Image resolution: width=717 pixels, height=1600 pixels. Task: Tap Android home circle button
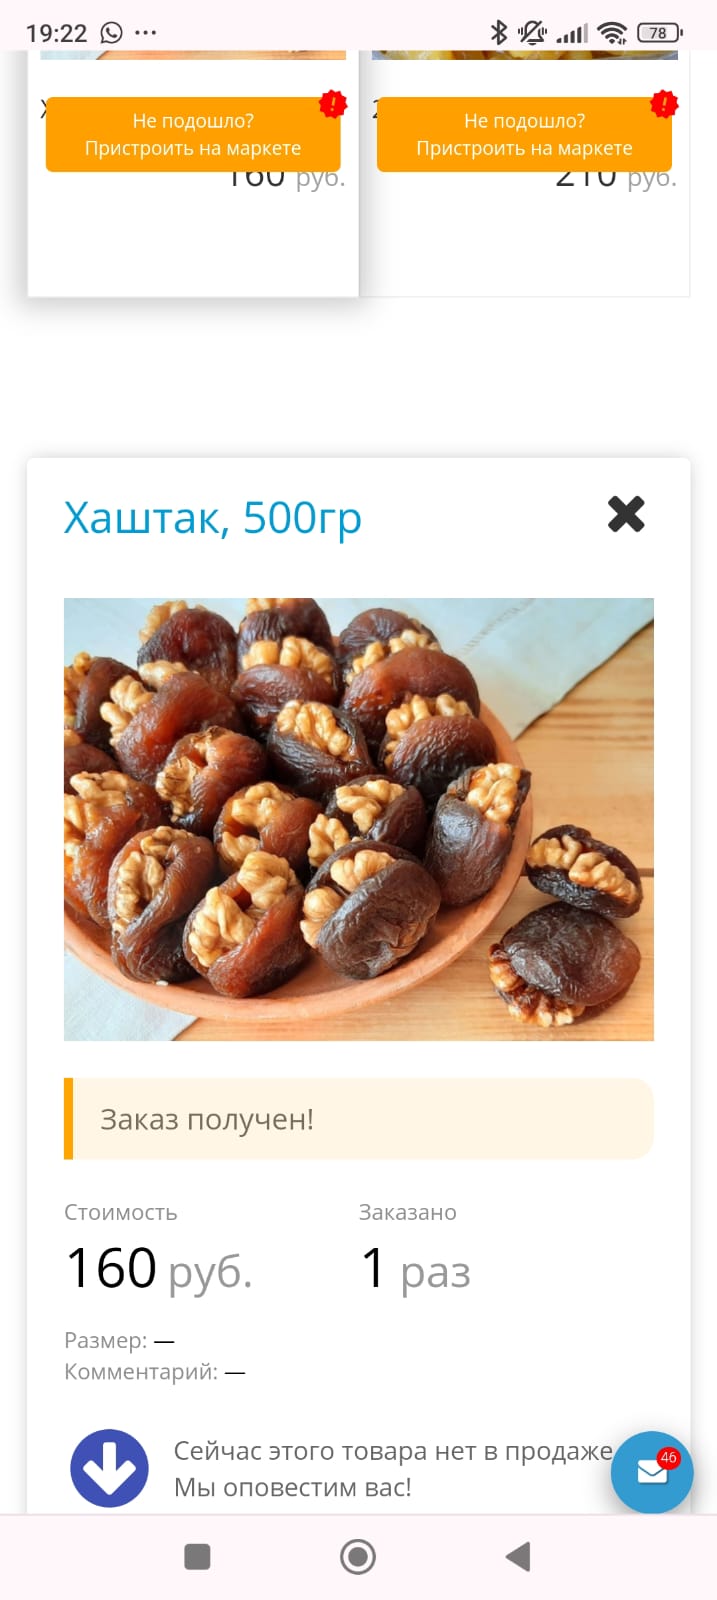pyautogui.click(x=358, y=1556)
